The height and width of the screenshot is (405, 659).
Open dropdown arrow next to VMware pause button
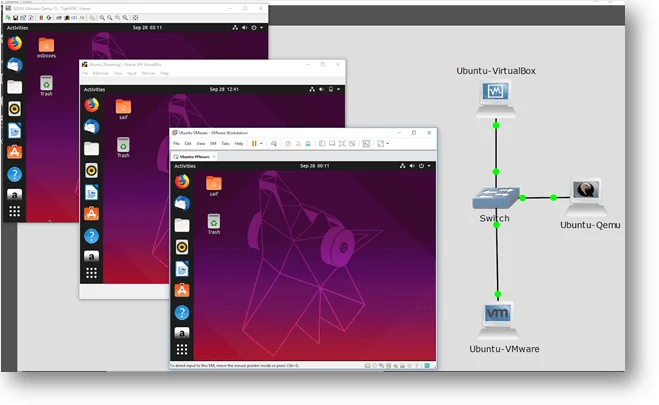tap(261, 144)
